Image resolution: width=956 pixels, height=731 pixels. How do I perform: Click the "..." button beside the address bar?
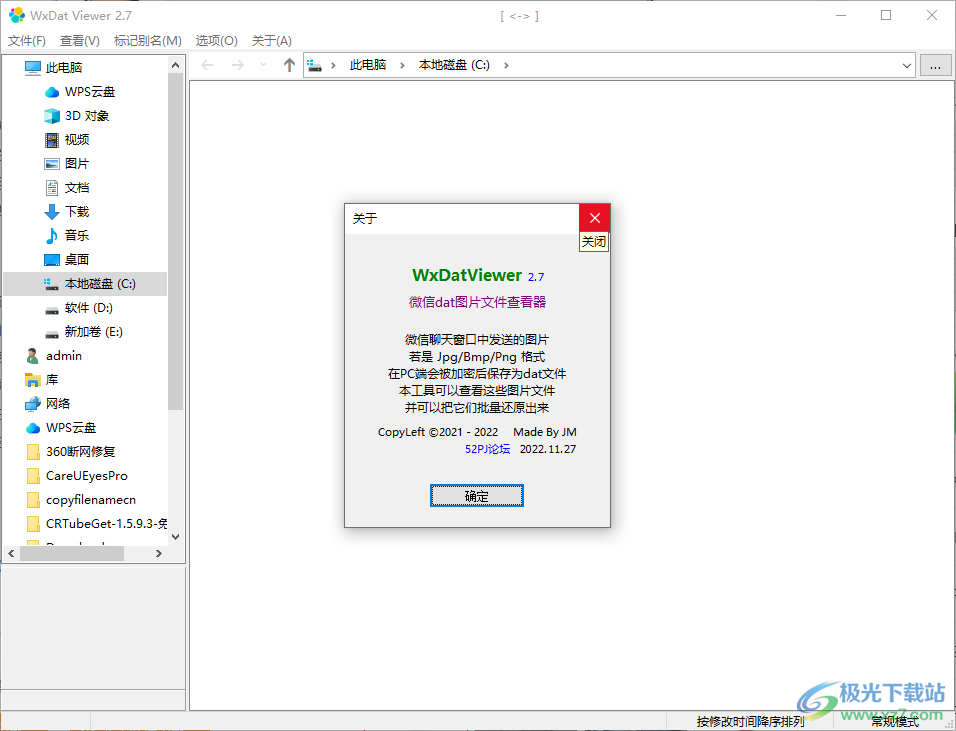coord(936,64)
